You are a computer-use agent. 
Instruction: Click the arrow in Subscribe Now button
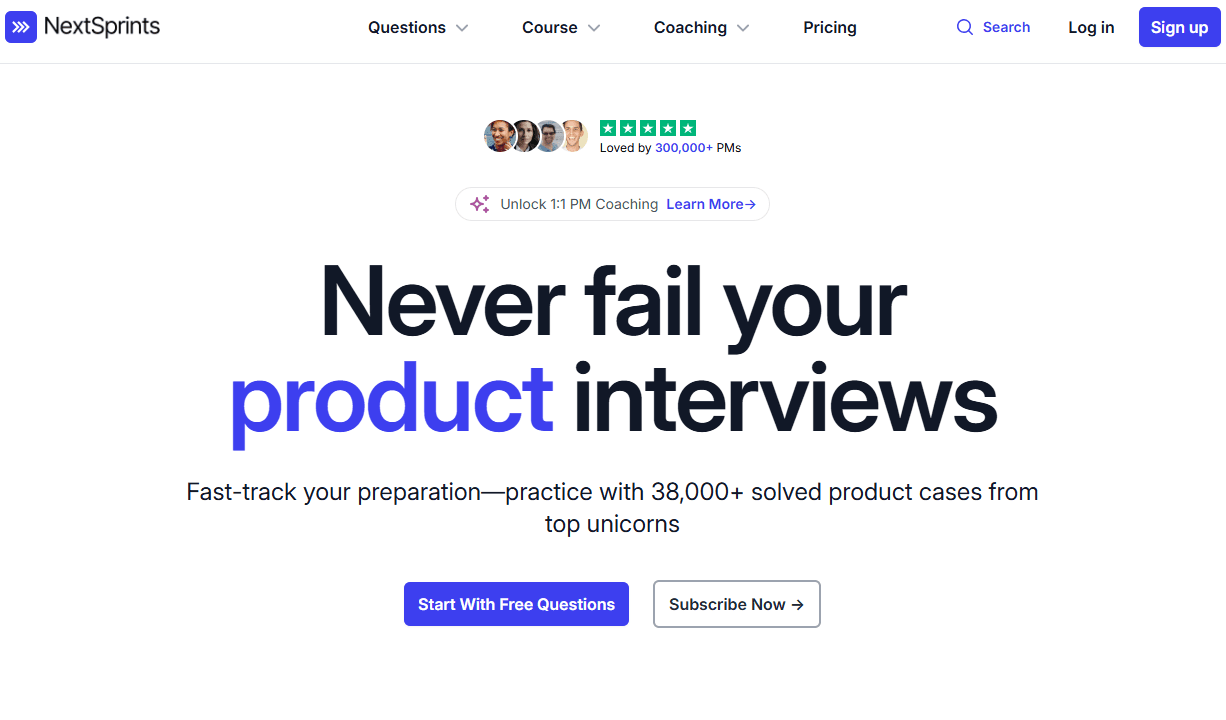click(x=797, y=604)
